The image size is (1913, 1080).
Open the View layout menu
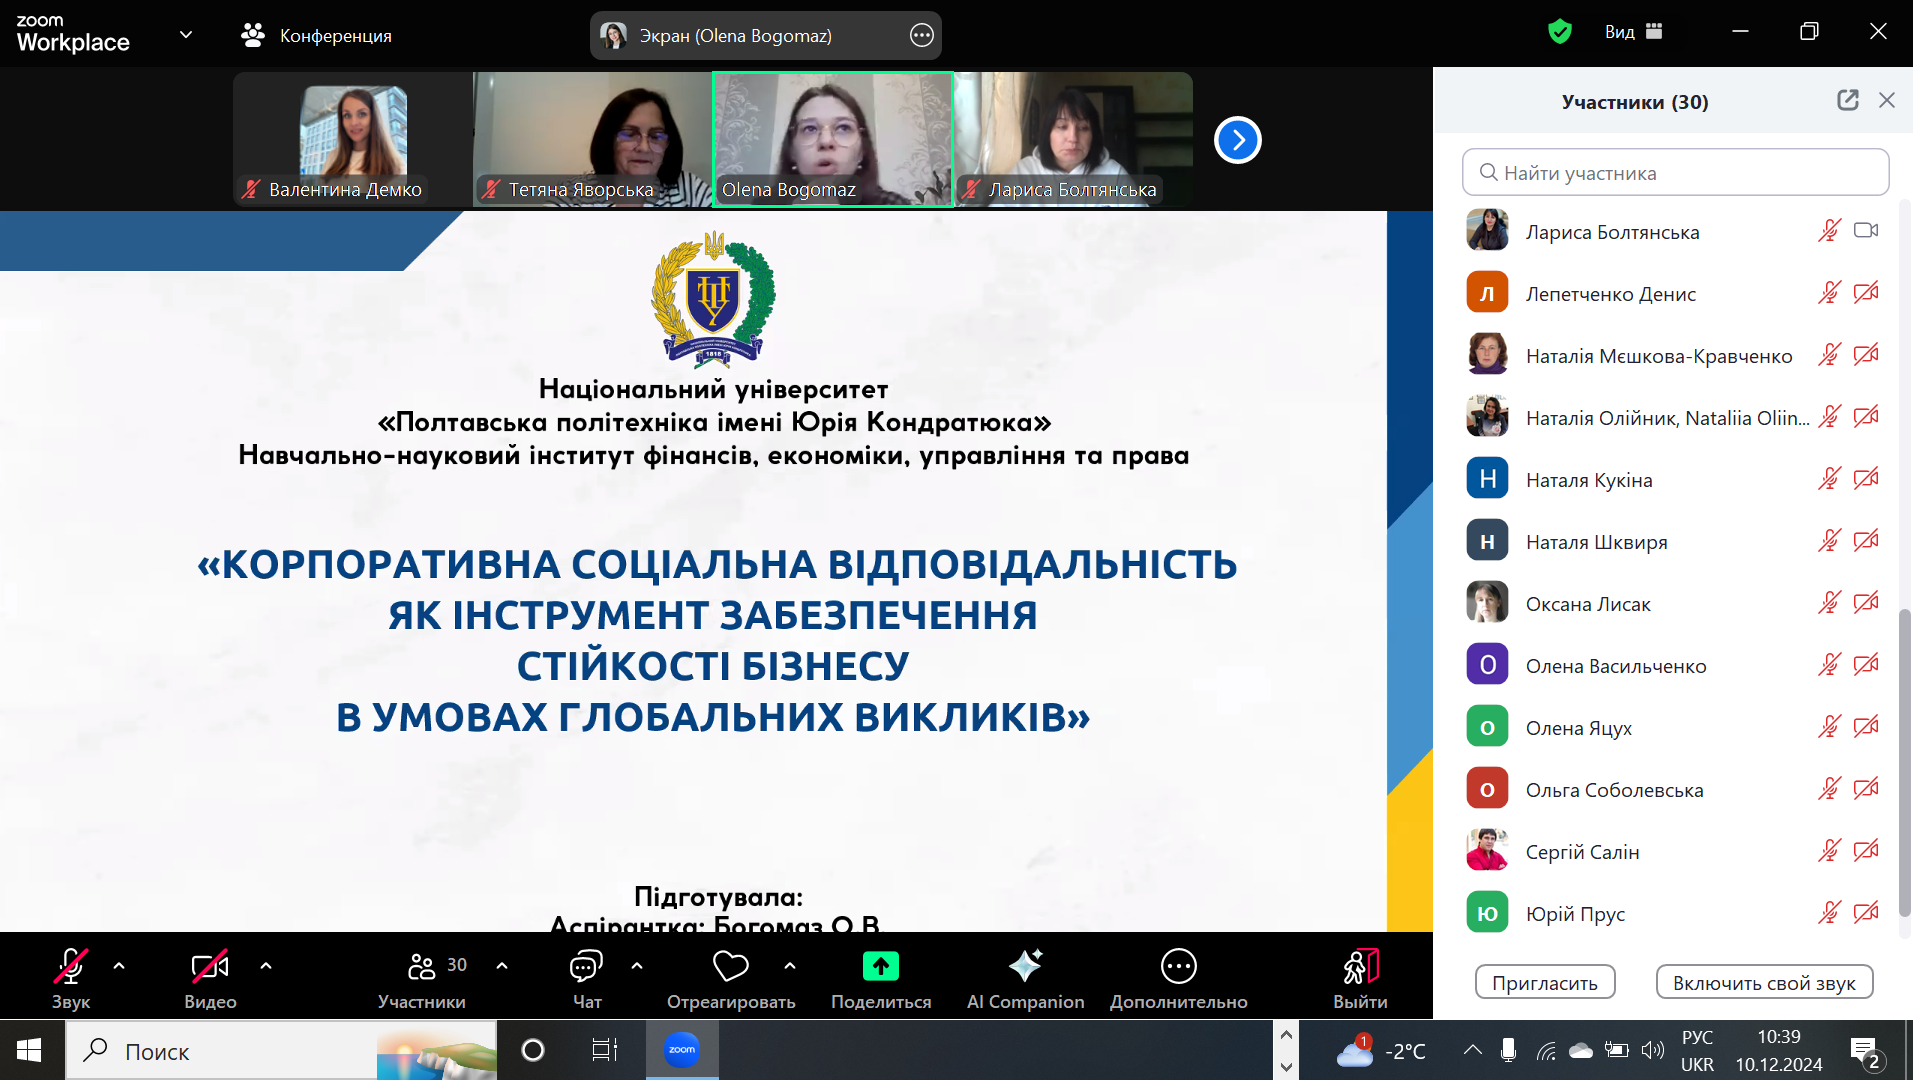coord(1633,32)
